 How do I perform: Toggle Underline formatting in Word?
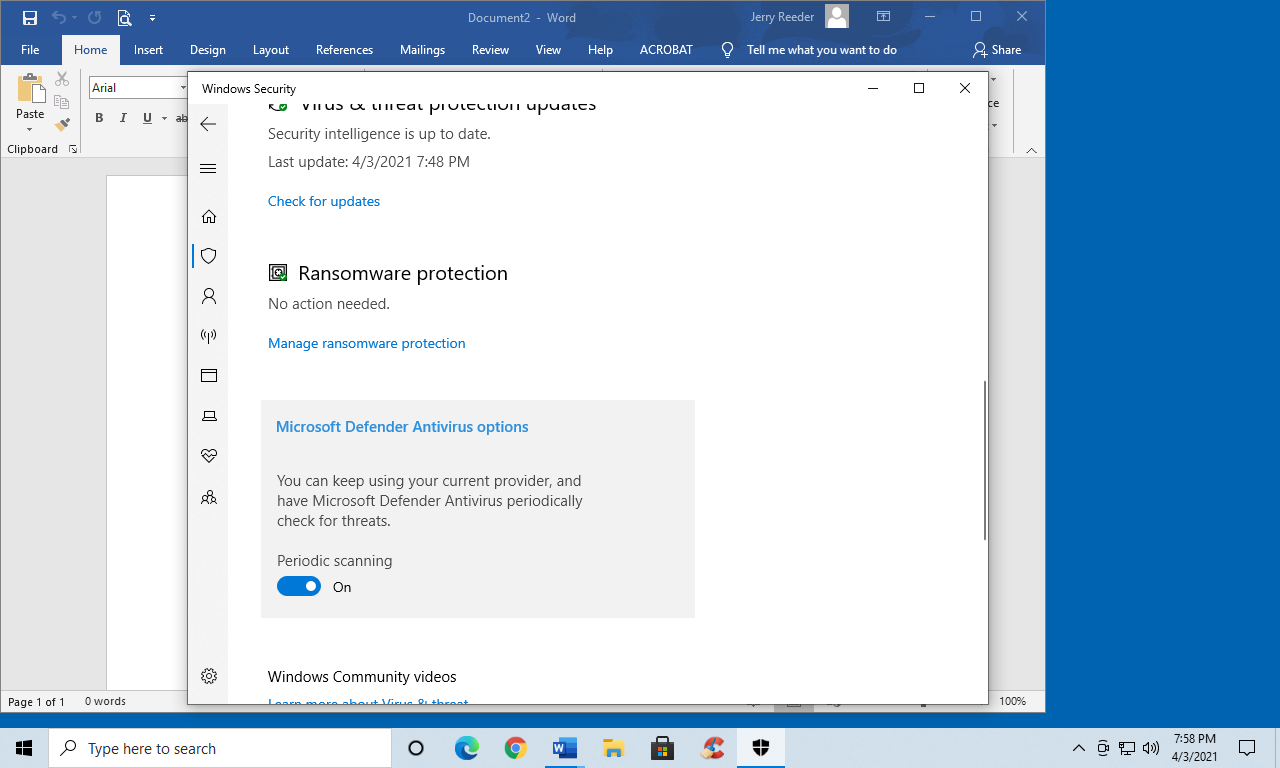click(147, 118)
